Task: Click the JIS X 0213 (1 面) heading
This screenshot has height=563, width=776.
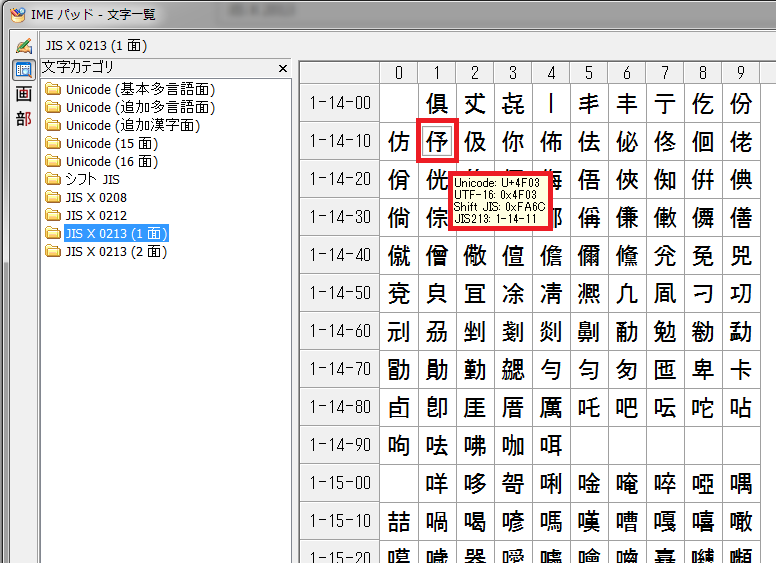Action: pos(97,46)
